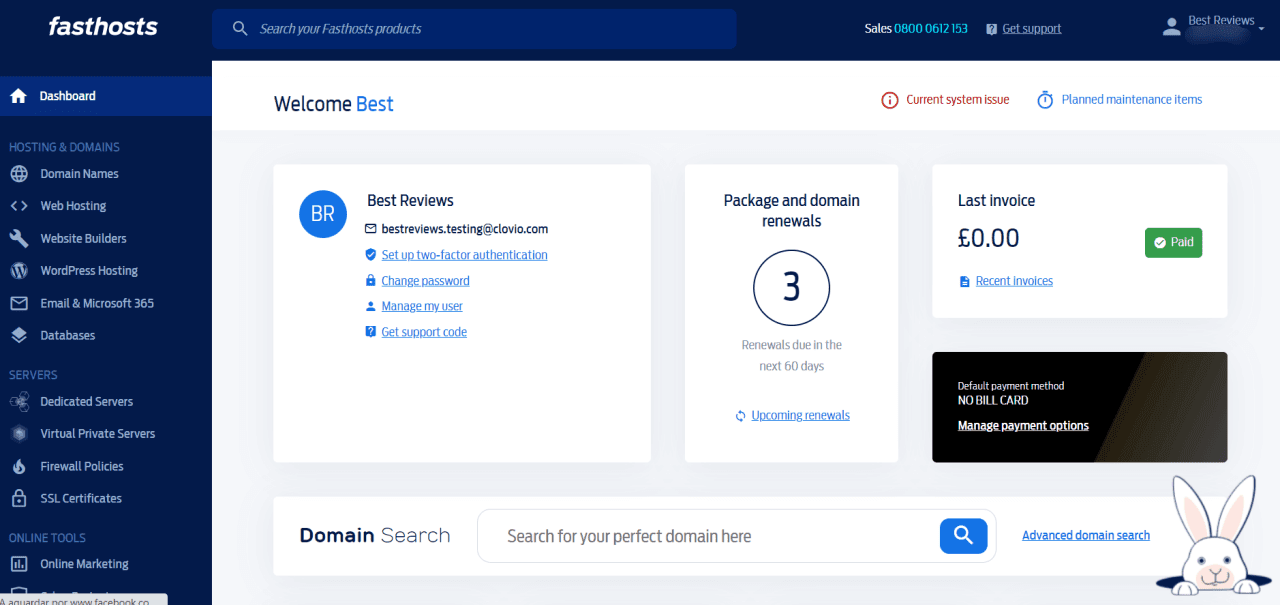This screenshot has height=605, width=1280.
Task: Click Manage payment options link
Action: pos(1023,426)
